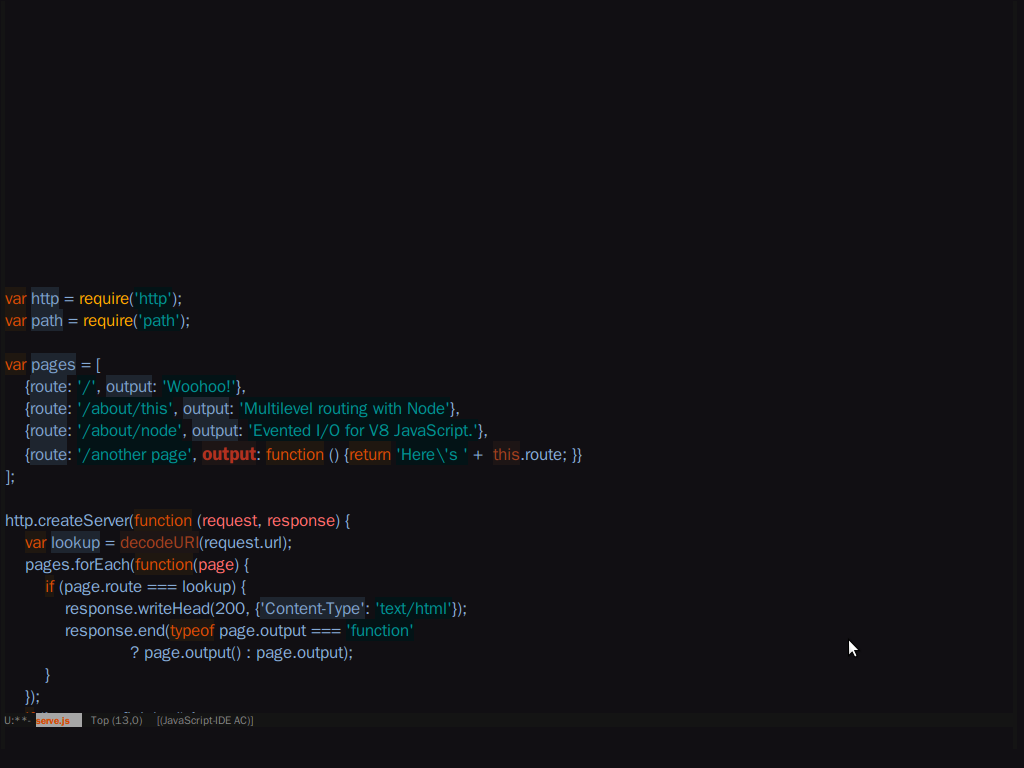Click the typeof keyword

tap(192, 631)
